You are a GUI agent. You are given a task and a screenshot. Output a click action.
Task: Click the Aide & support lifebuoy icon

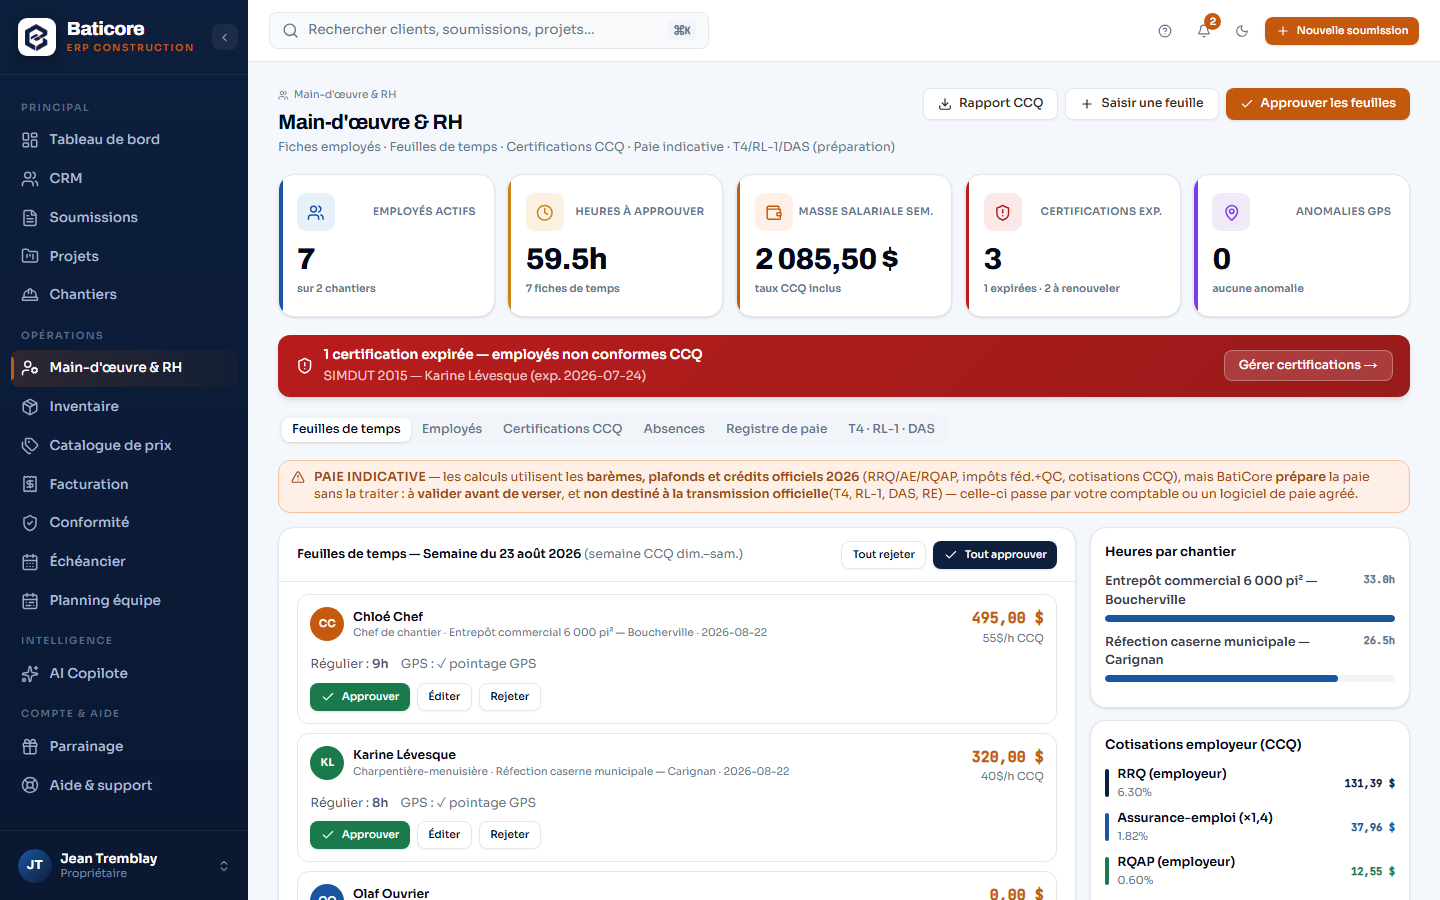[x=30, y=785]
